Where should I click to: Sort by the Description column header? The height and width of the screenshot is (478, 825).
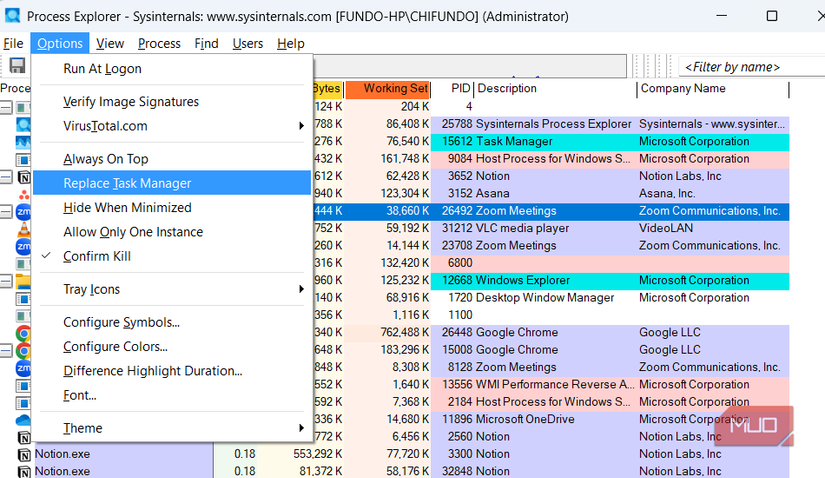click(x=555, y=88)
